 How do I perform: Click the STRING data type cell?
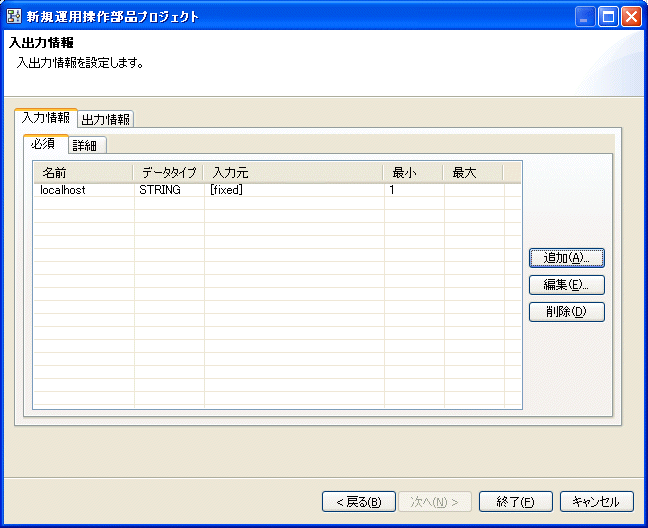click(x=169, y=190)
